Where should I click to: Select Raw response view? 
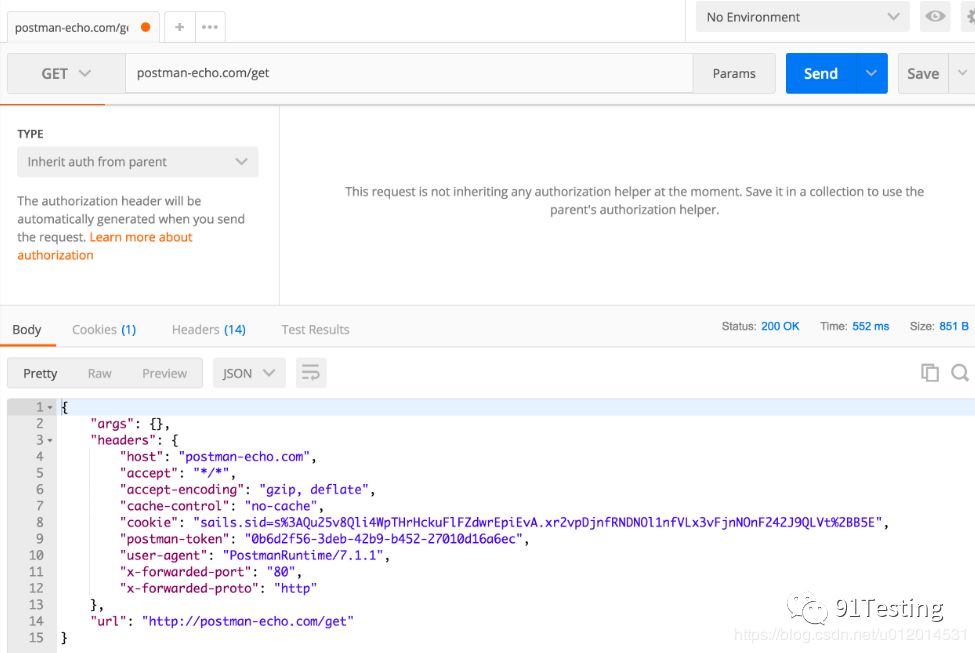[x=99, y=373]
